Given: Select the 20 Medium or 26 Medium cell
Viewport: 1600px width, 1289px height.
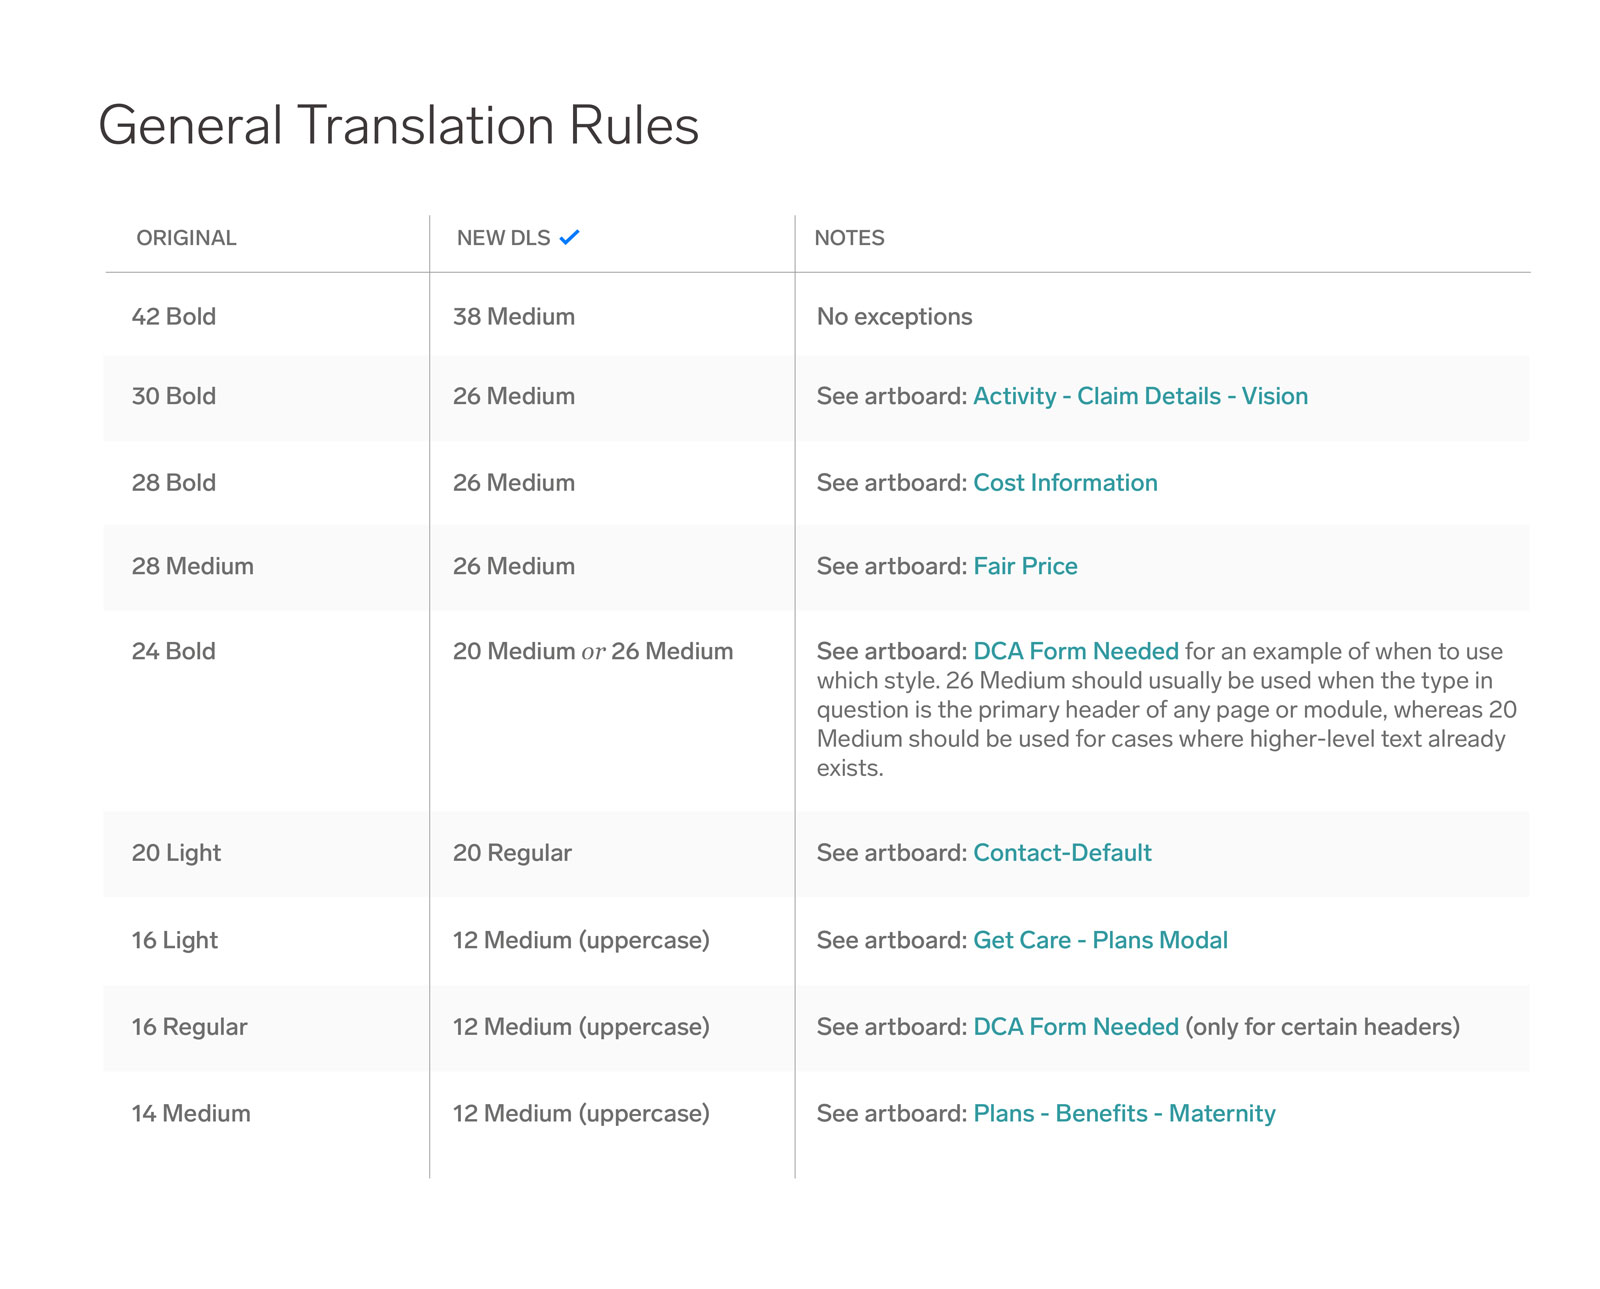Looking at the screenshot, I should tap(593, 651).
